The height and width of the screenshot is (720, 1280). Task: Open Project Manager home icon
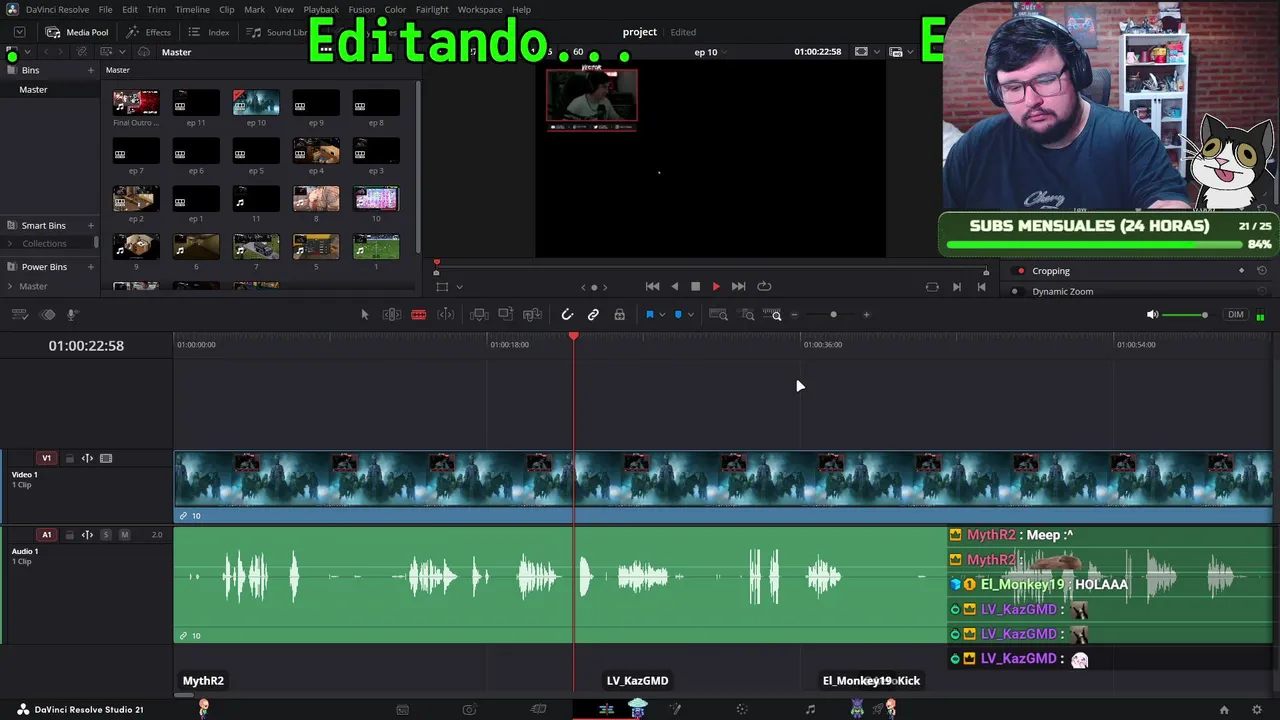tap(1224, 710)
